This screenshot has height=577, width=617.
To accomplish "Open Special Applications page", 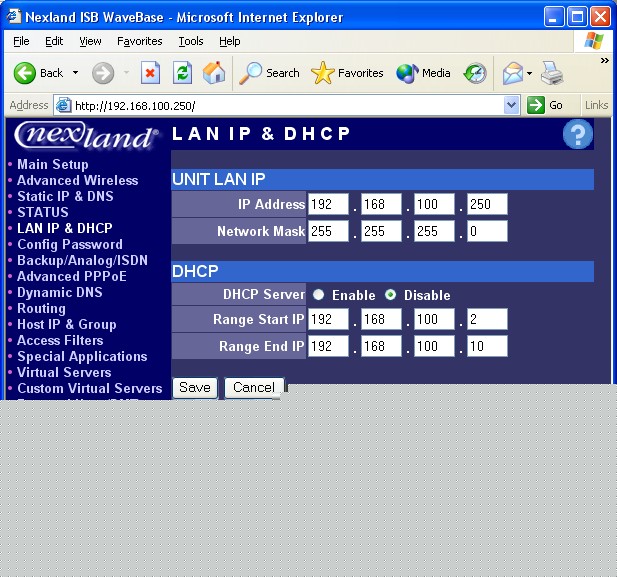I will [82, 356].
